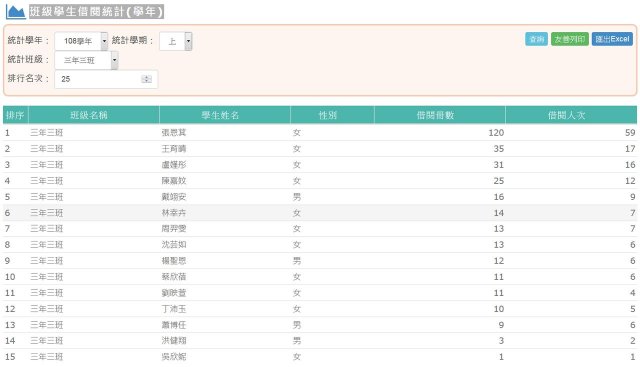Click the 排行名次 input field showing 25
The width and height of the screenshot is (640, 367).
click(106, 79)
